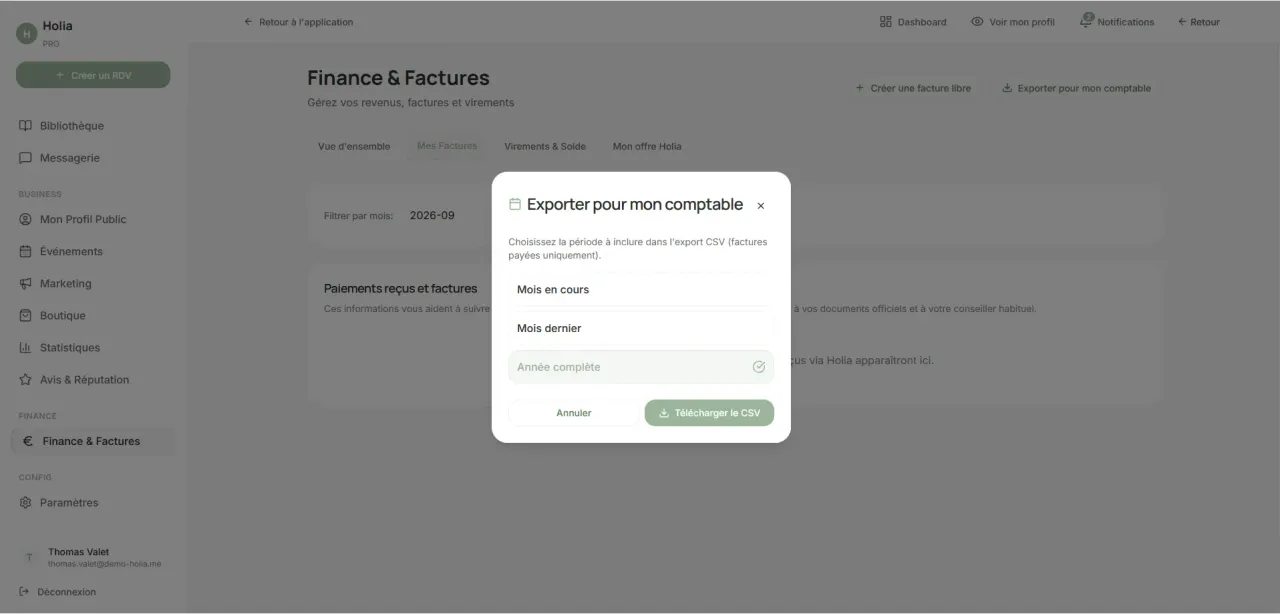Click the 'Créer un RDV' button
Viewport: 1280px width, 614px height.
coord(93,75)
